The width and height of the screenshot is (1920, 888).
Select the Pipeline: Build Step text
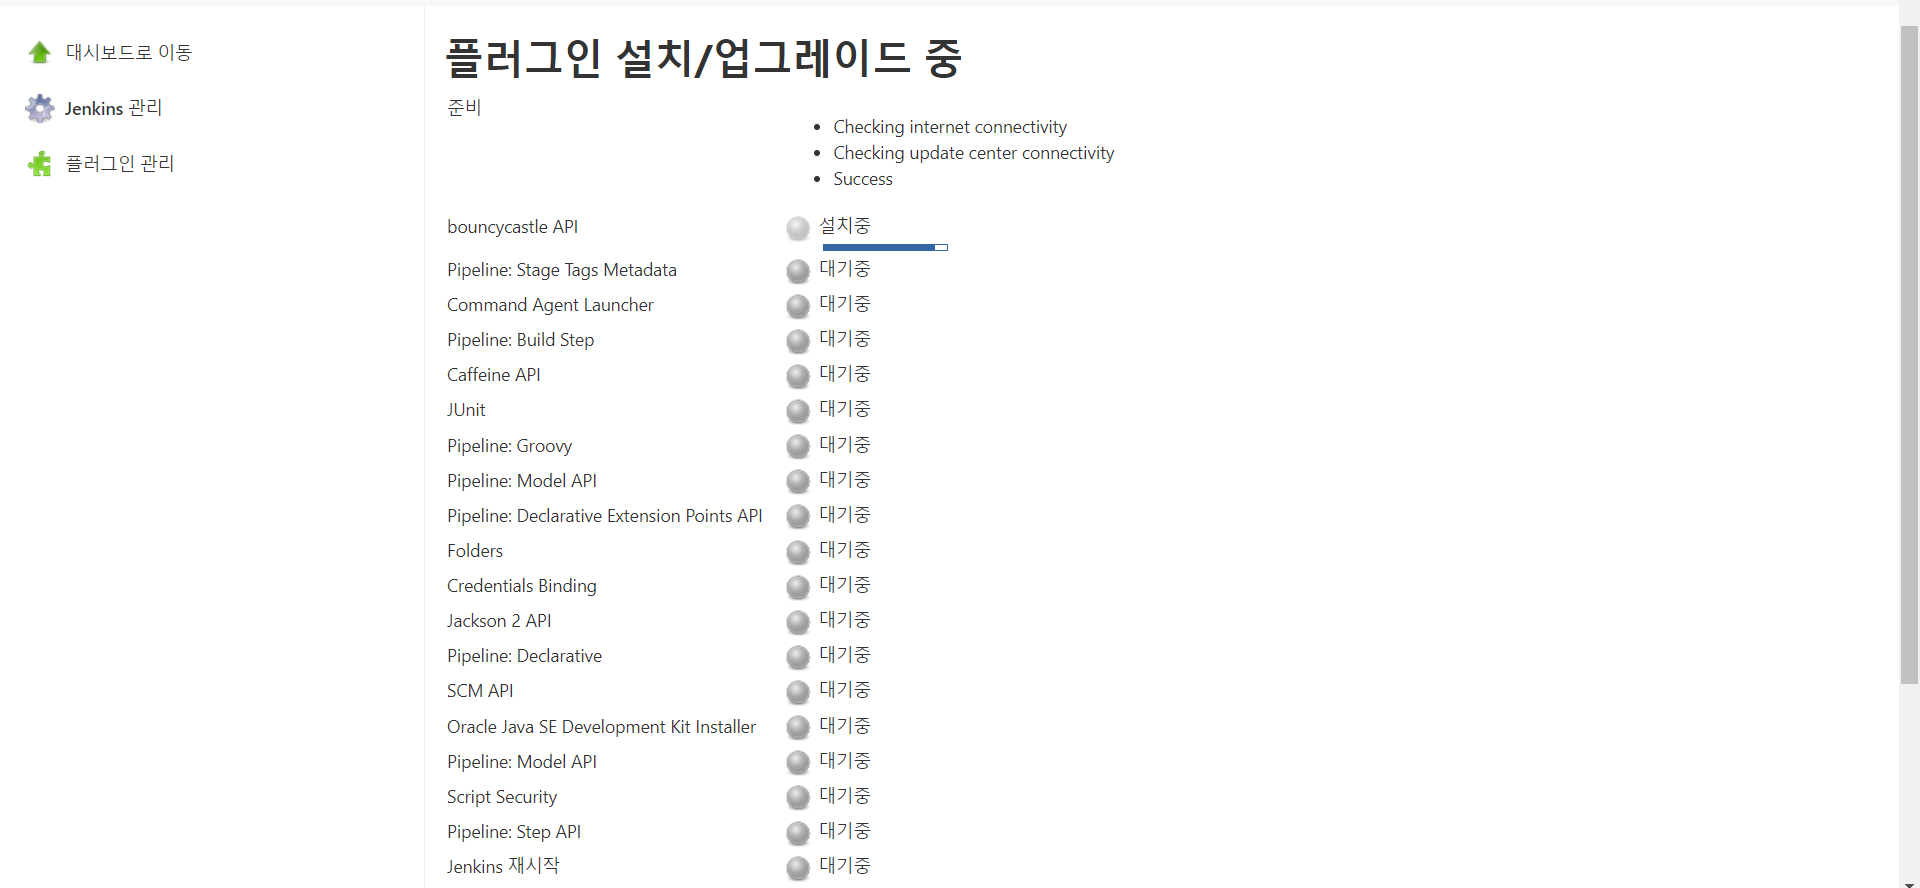[520, 340]
